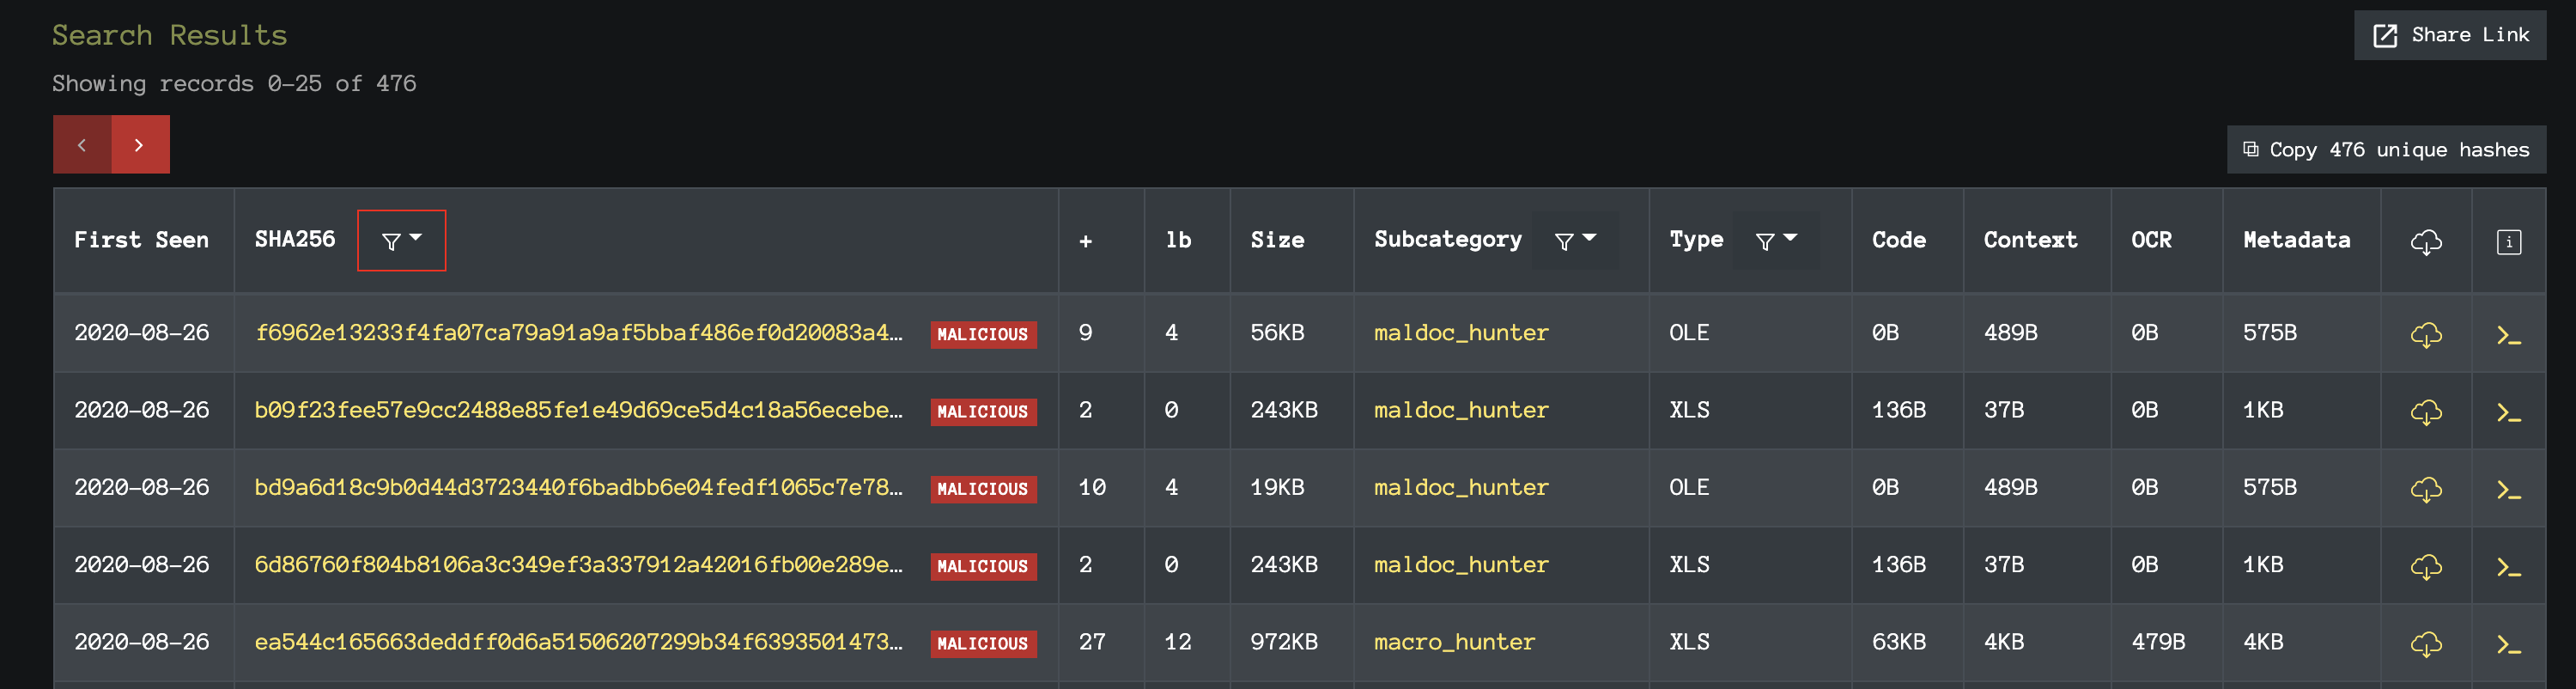The image size is (2576, 689).
Task: Go to the previous results page
Action: pyautogui.click(x=82, y=145)
